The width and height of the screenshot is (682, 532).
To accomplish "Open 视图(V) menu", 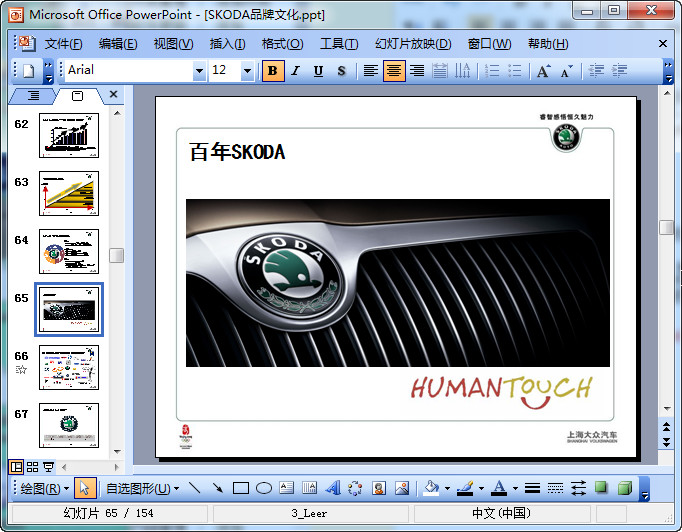I will [x=173, y=44].
